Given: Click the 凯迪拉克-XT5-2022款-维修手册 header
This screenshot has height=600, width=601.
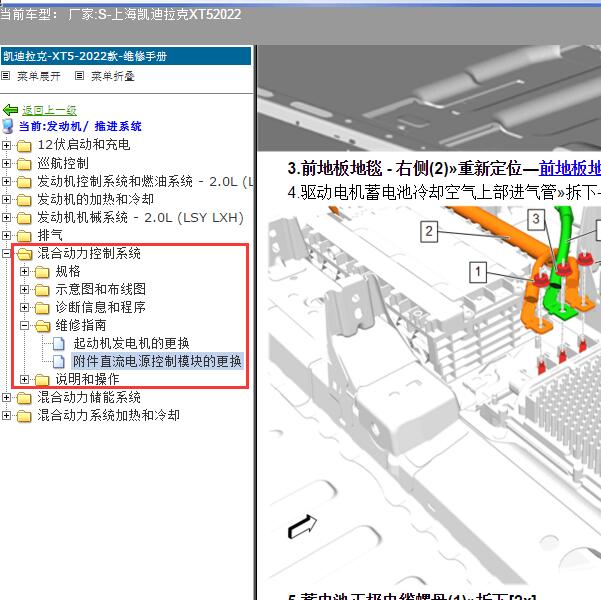Looking at the screenshot, I should click(x=126, y=56).
